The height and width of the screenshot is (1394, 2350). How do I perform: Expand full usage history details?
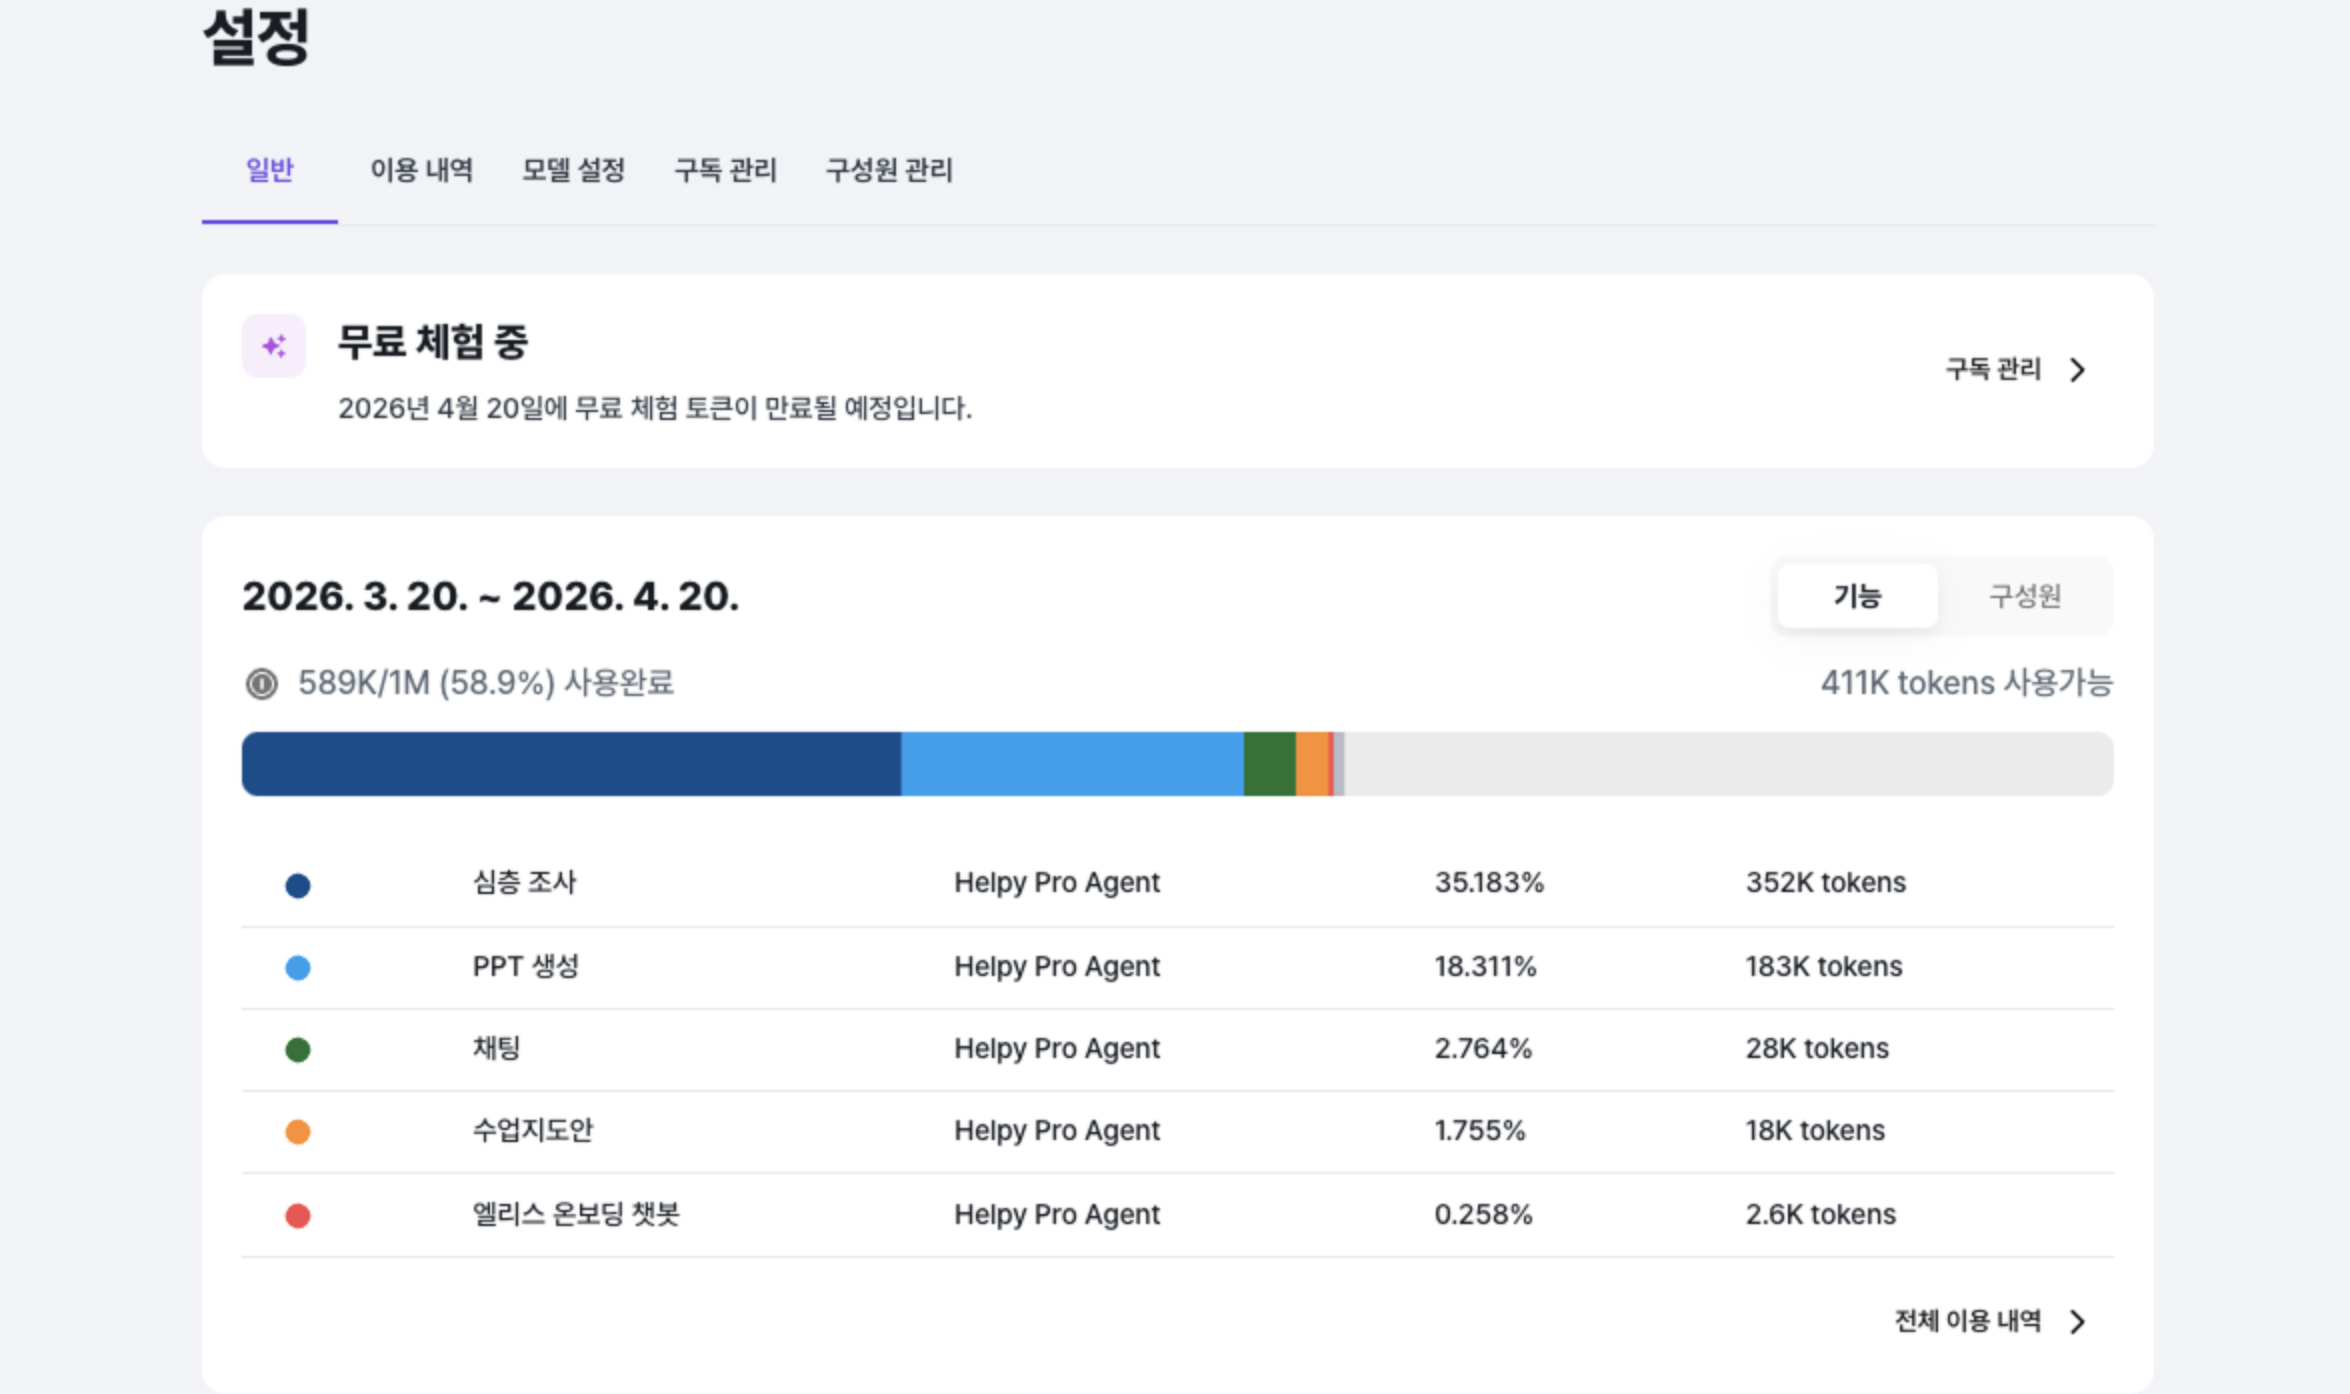pyautogui.click(x=1966, y=1319)
